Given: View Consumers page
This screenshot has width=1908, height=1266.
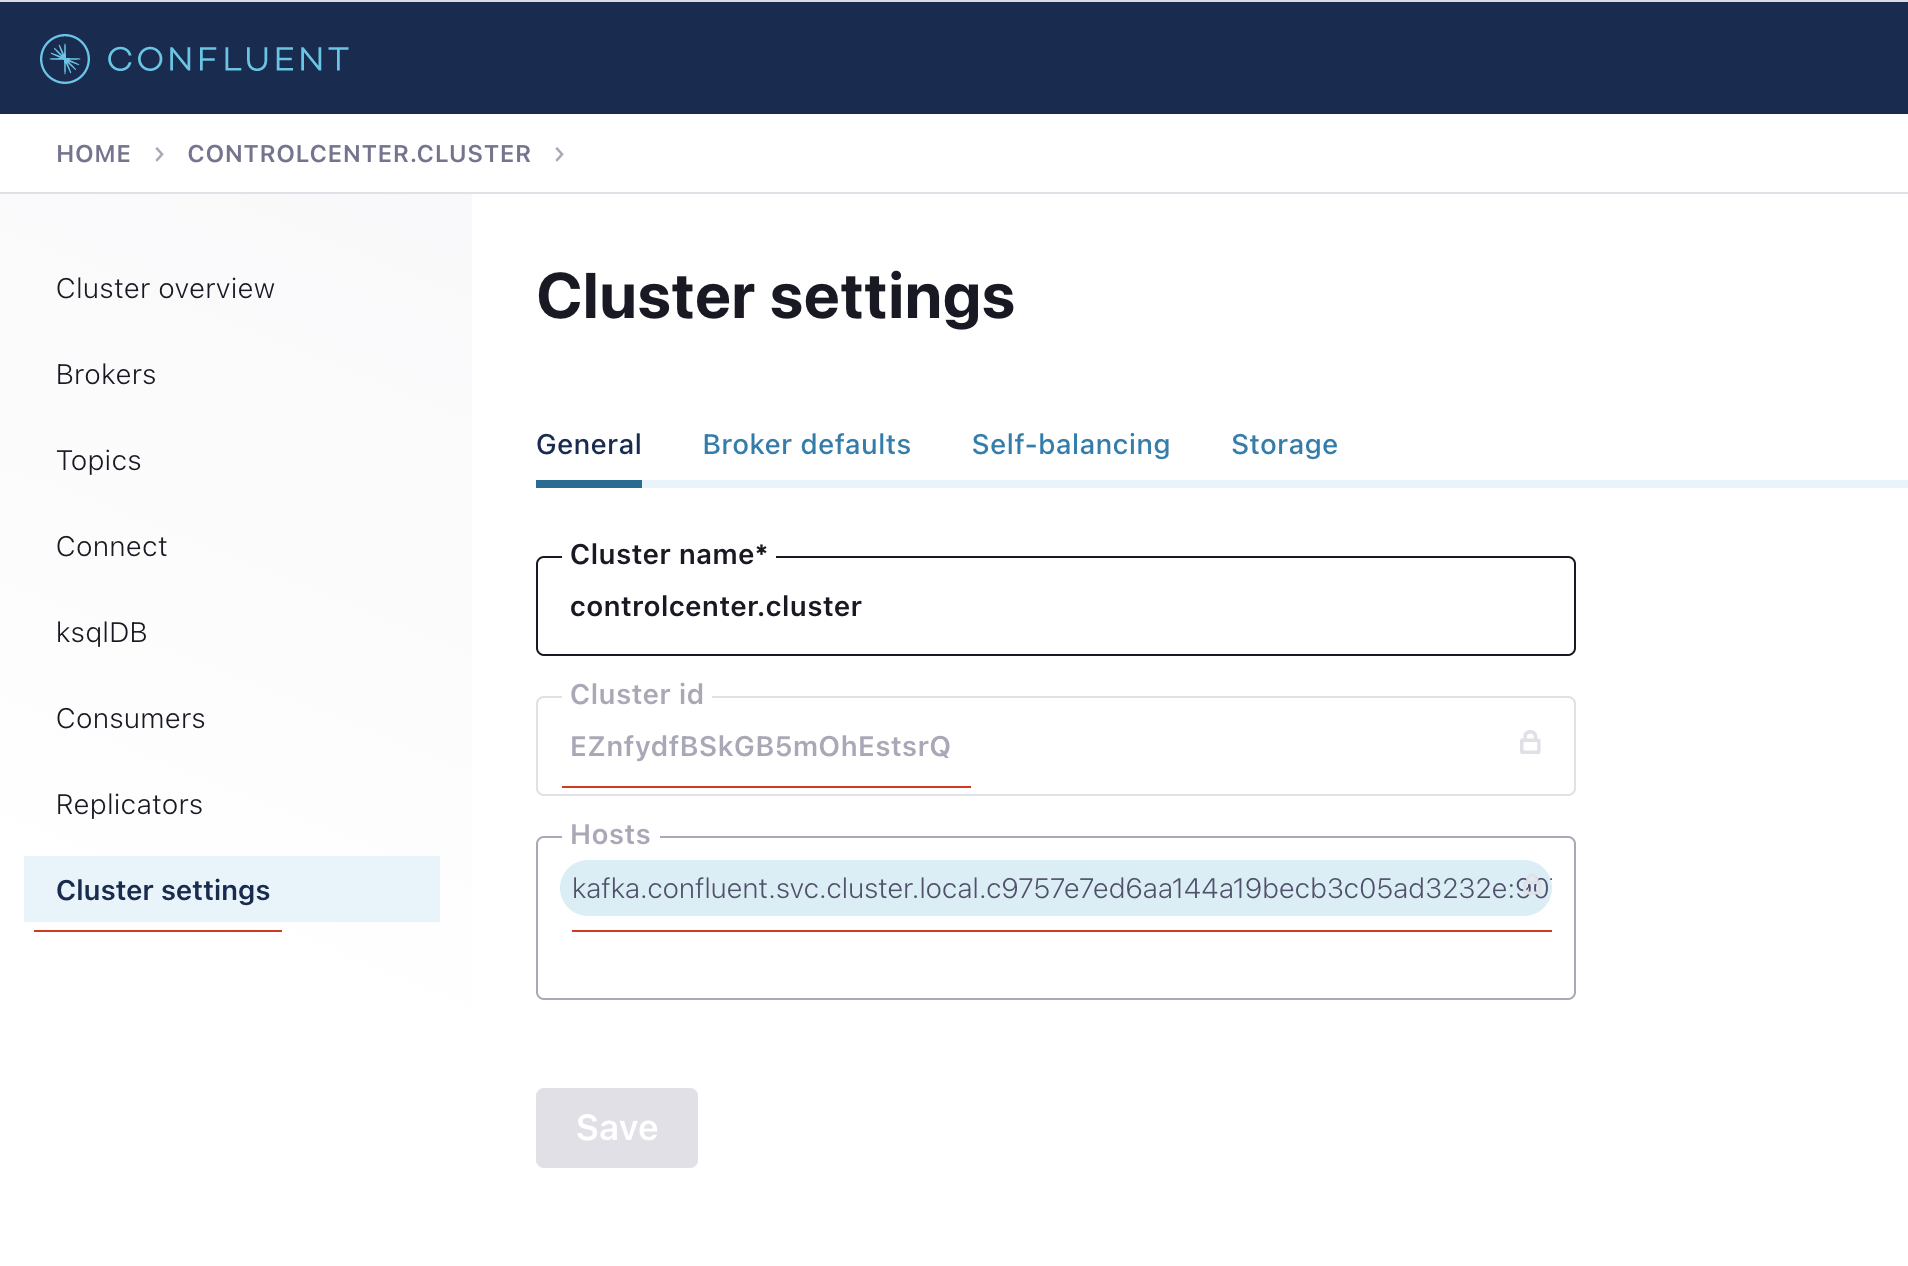Looking at the screenshot, I should click(x=130, y=719).
